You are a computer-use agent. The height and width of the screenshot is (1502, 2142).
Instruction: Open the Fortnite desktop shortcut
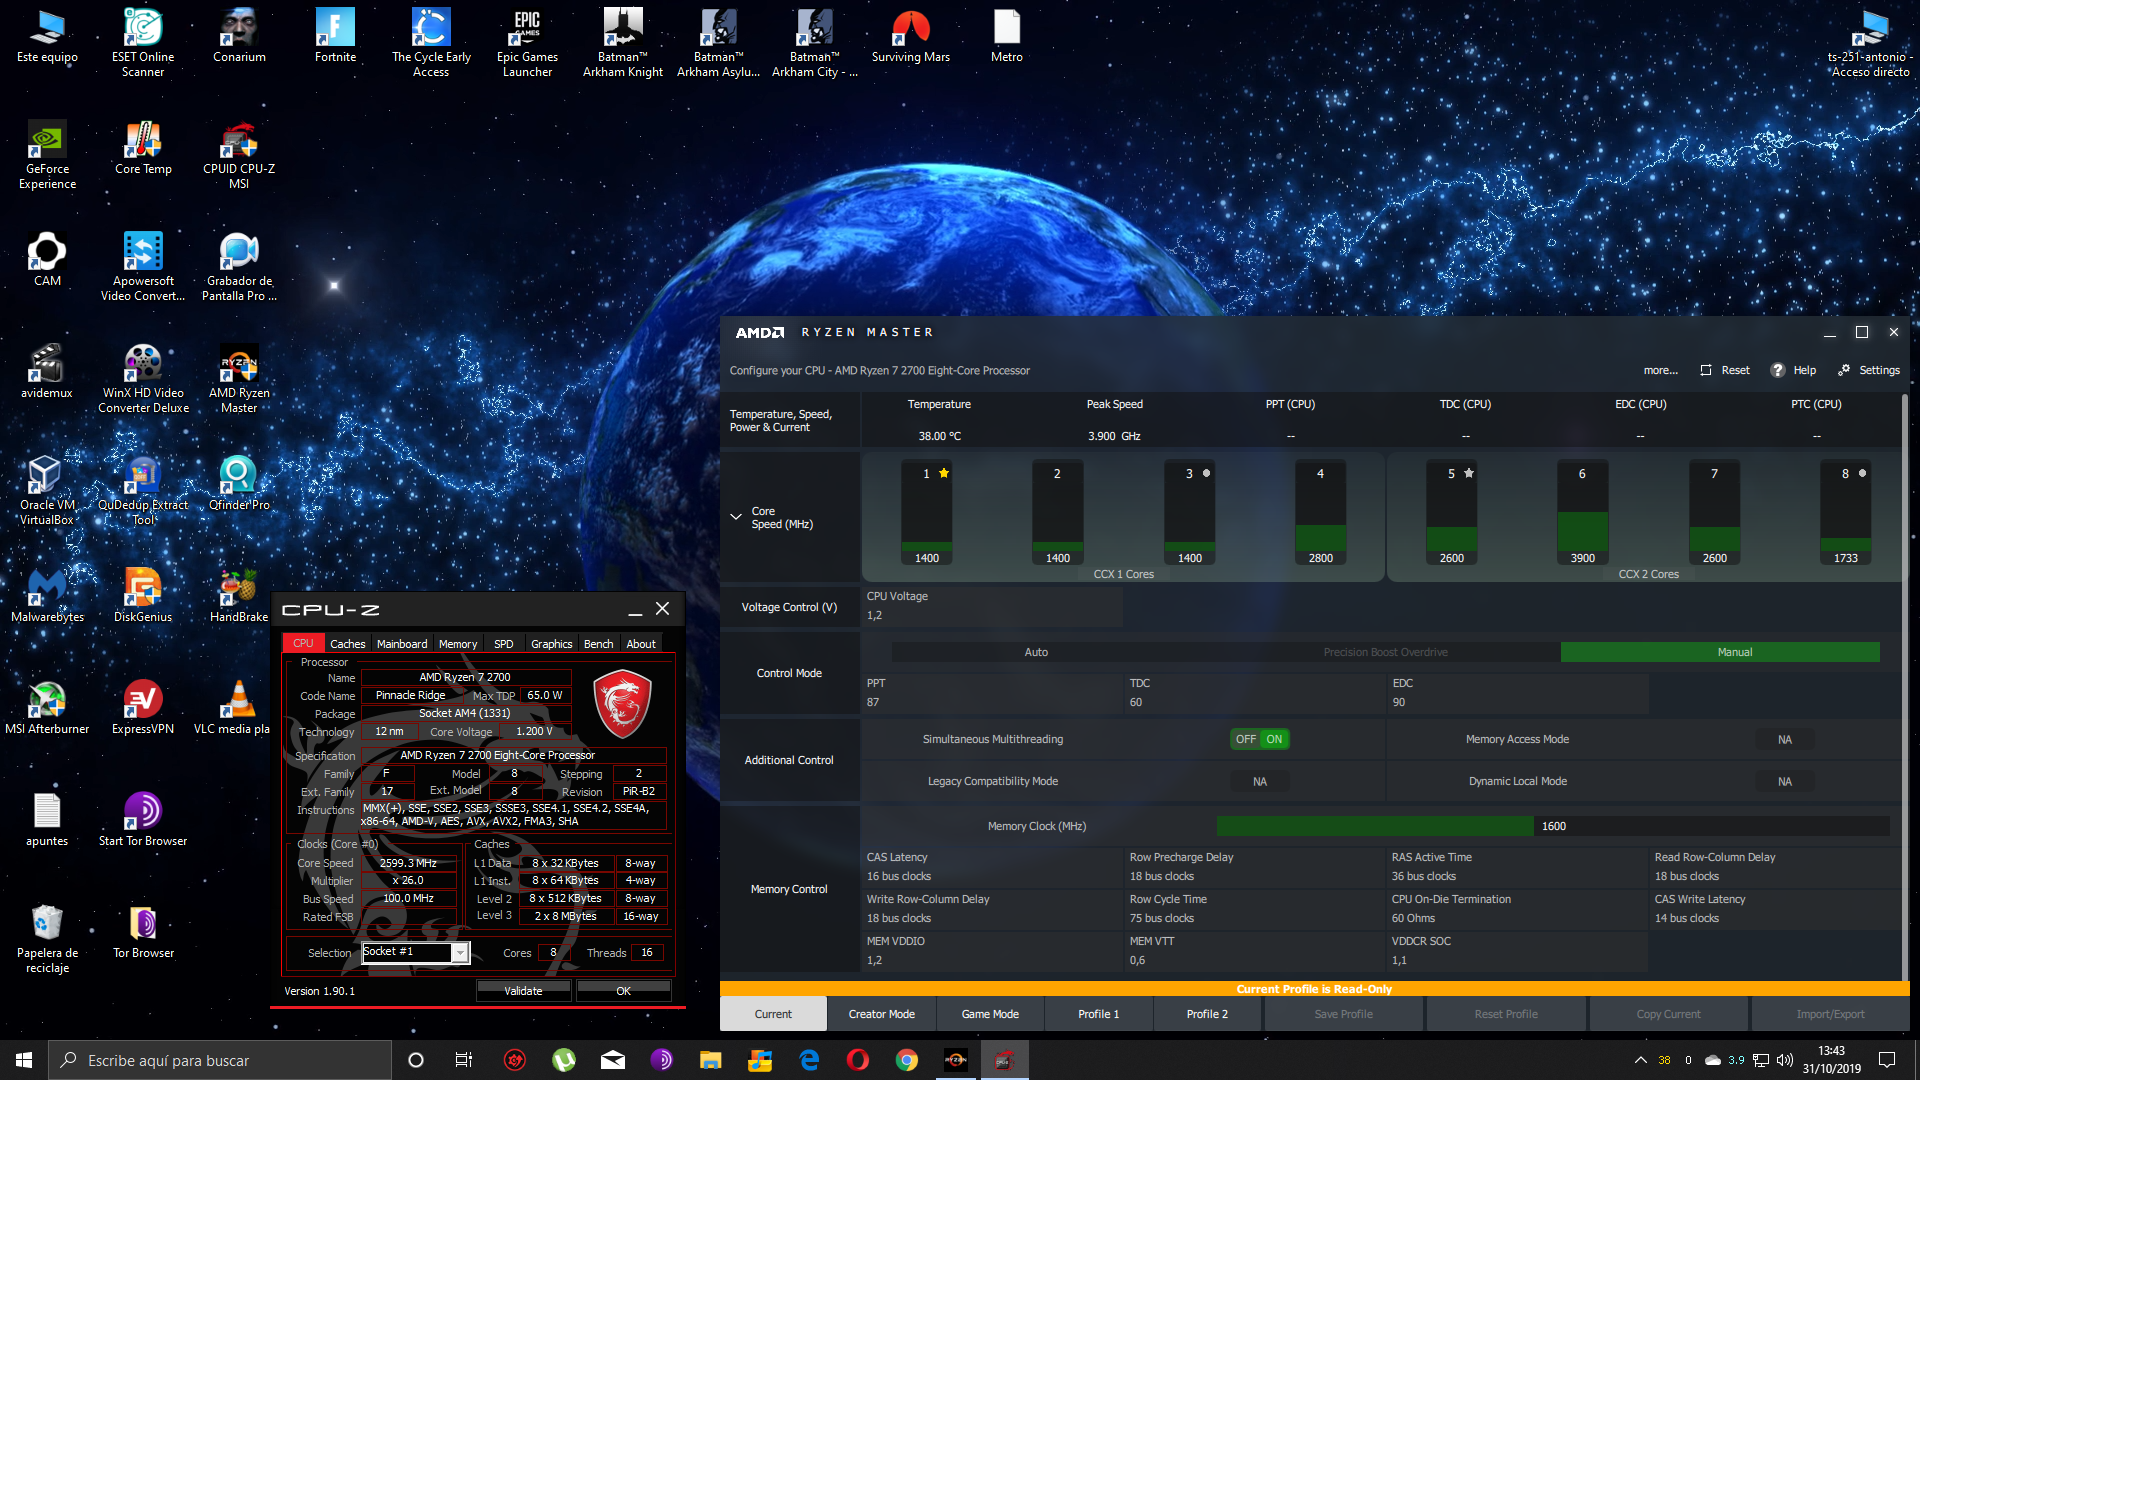(335, 35)
